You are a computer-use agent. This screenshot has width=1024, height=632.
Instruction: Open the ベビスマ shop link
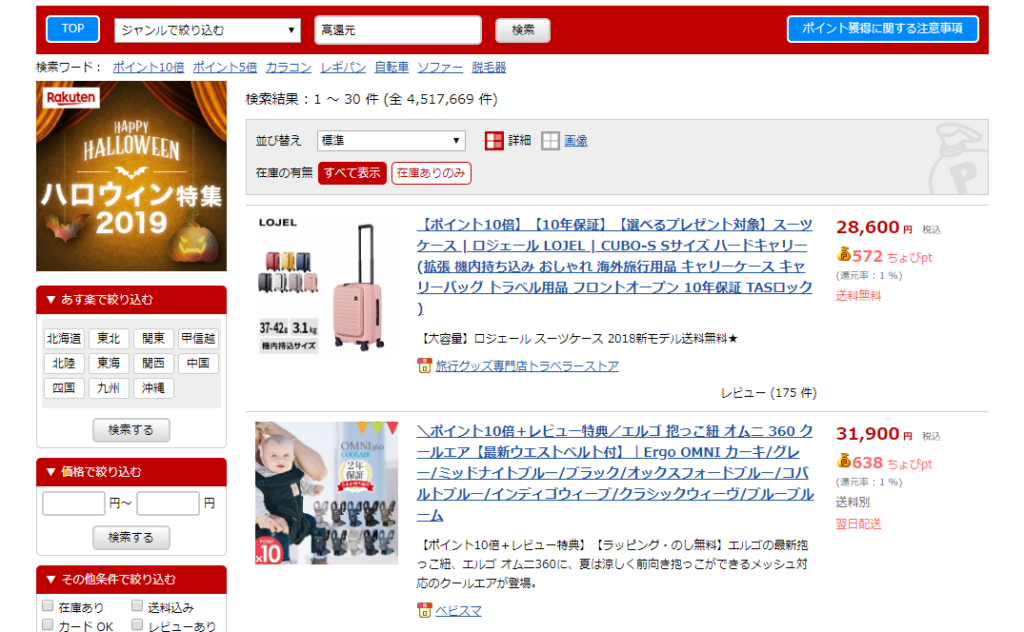point(458,610)
